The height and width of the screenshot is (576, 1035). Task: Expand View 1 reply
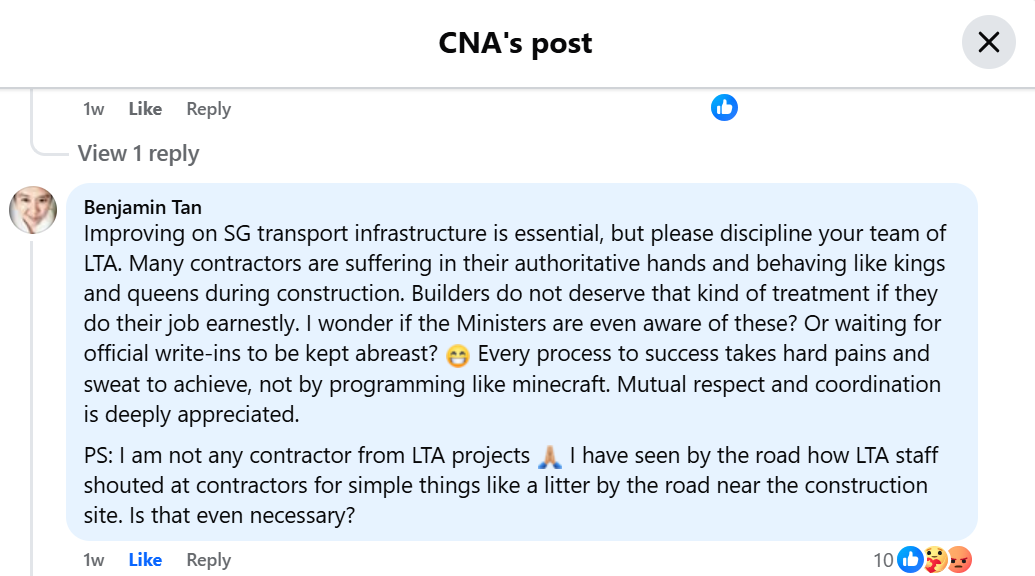[x=138, y=153]
